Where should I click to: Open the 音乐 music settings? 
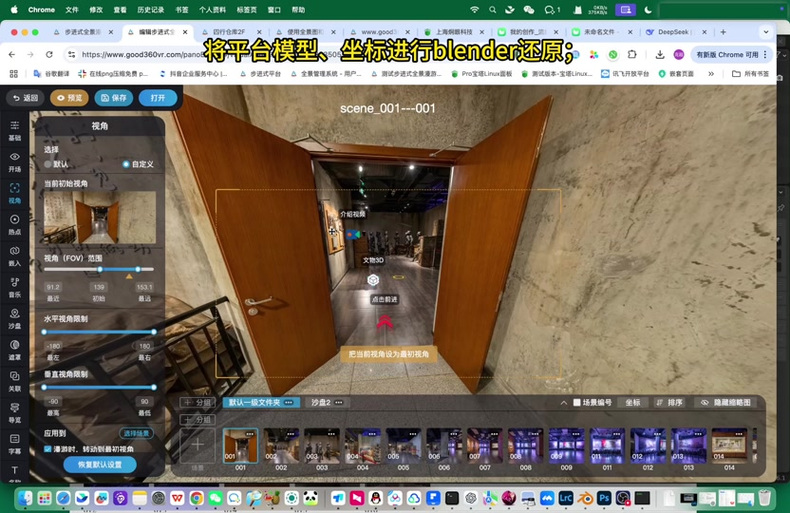[x=15, y=287]
